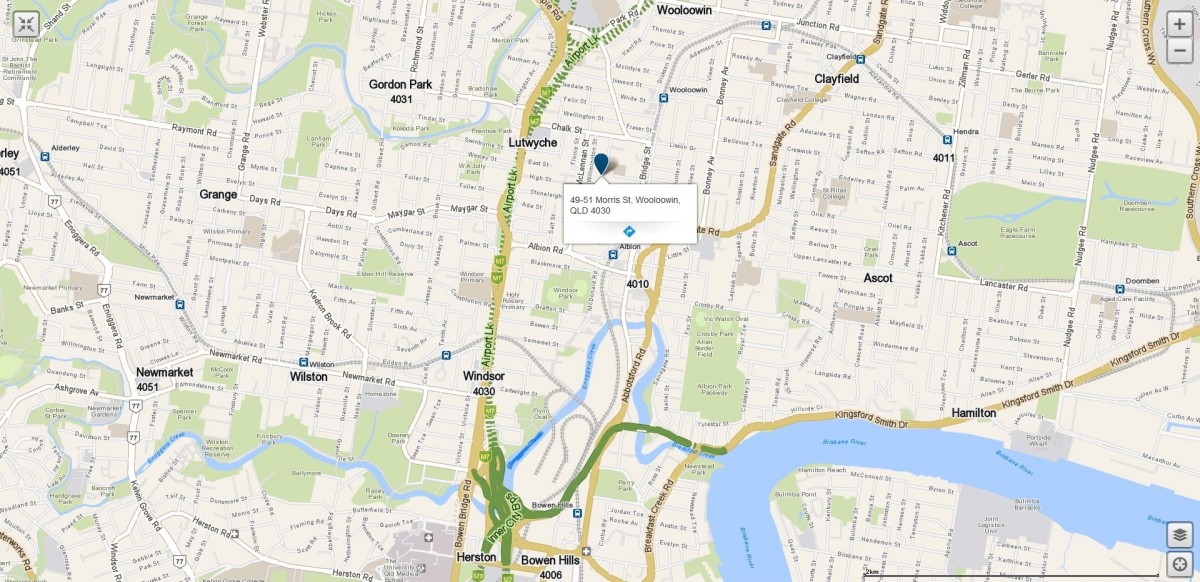This screenshot has height=582, width=1200.
Task: Click the Doomben train station icon
Action: tap(1121, 289)
